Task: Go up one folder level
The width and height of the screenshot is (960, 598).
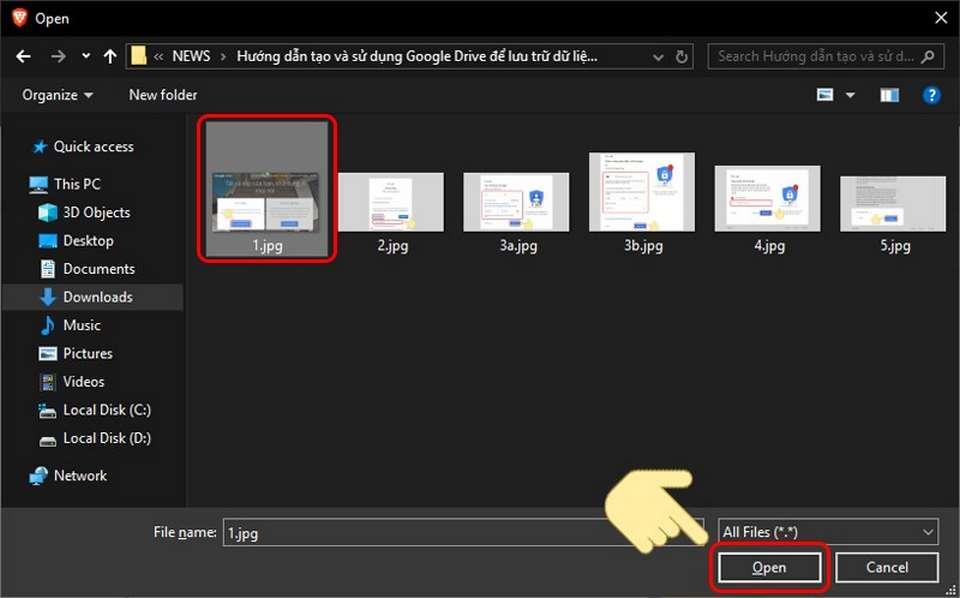Action: (x=110, y=57)
